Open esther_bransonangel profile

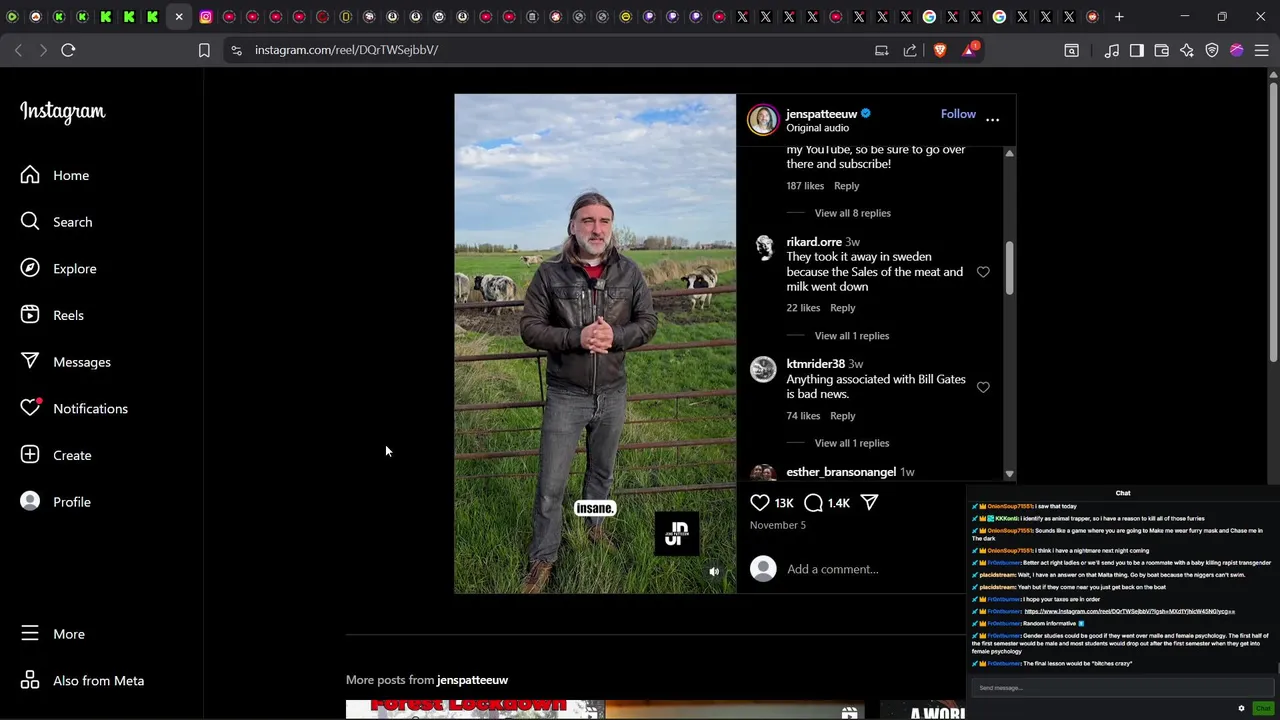[x=841, y=472]
